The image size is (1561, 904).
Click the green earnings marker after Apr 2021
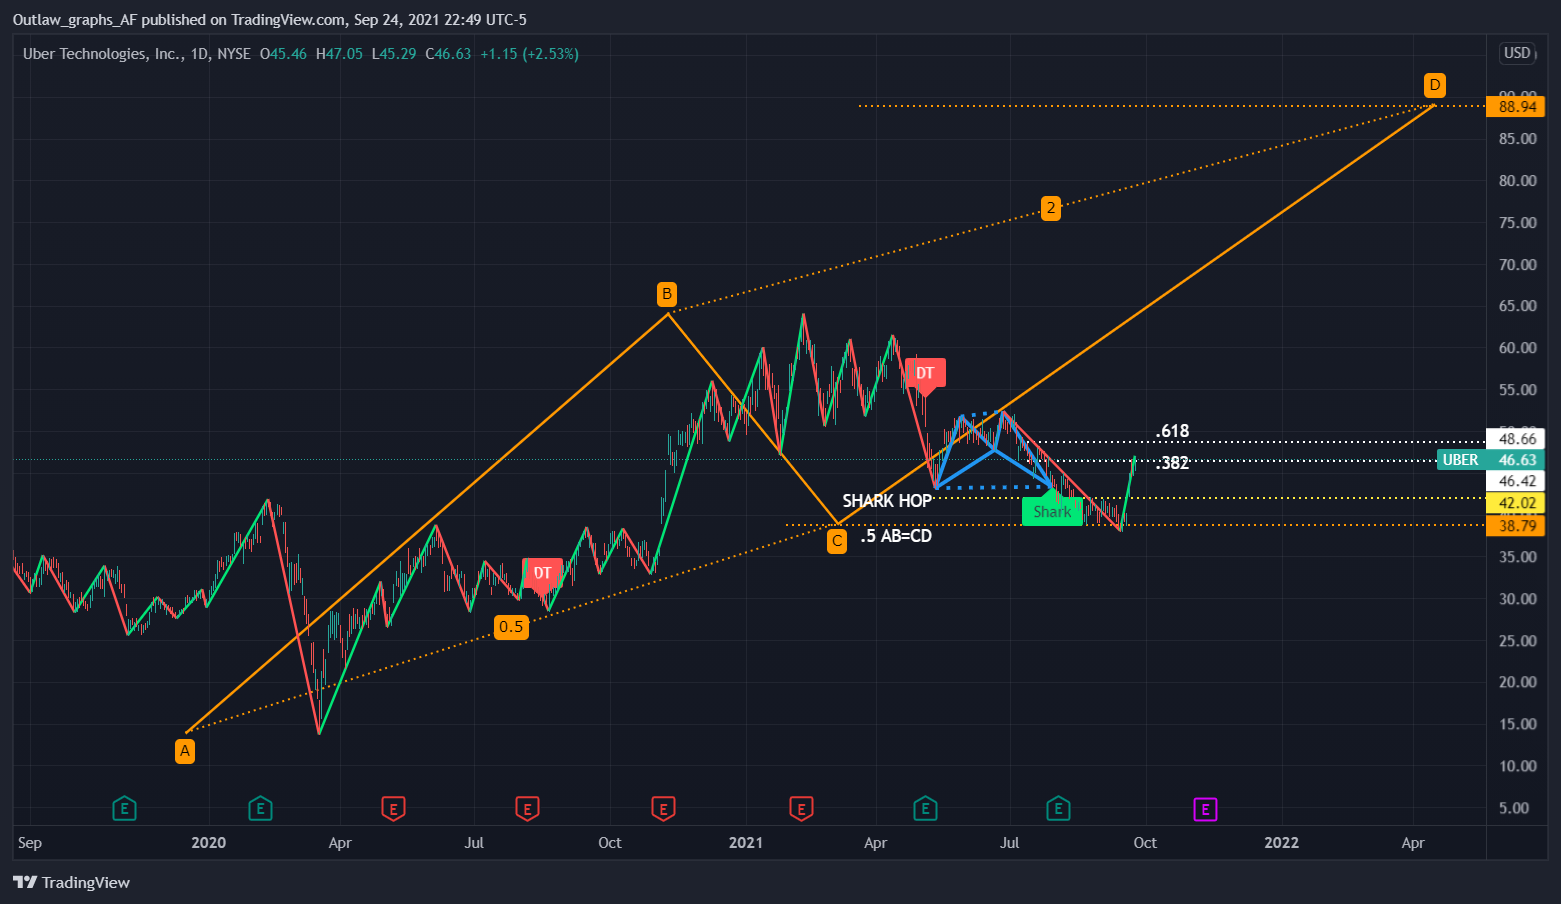pos(925,808)
